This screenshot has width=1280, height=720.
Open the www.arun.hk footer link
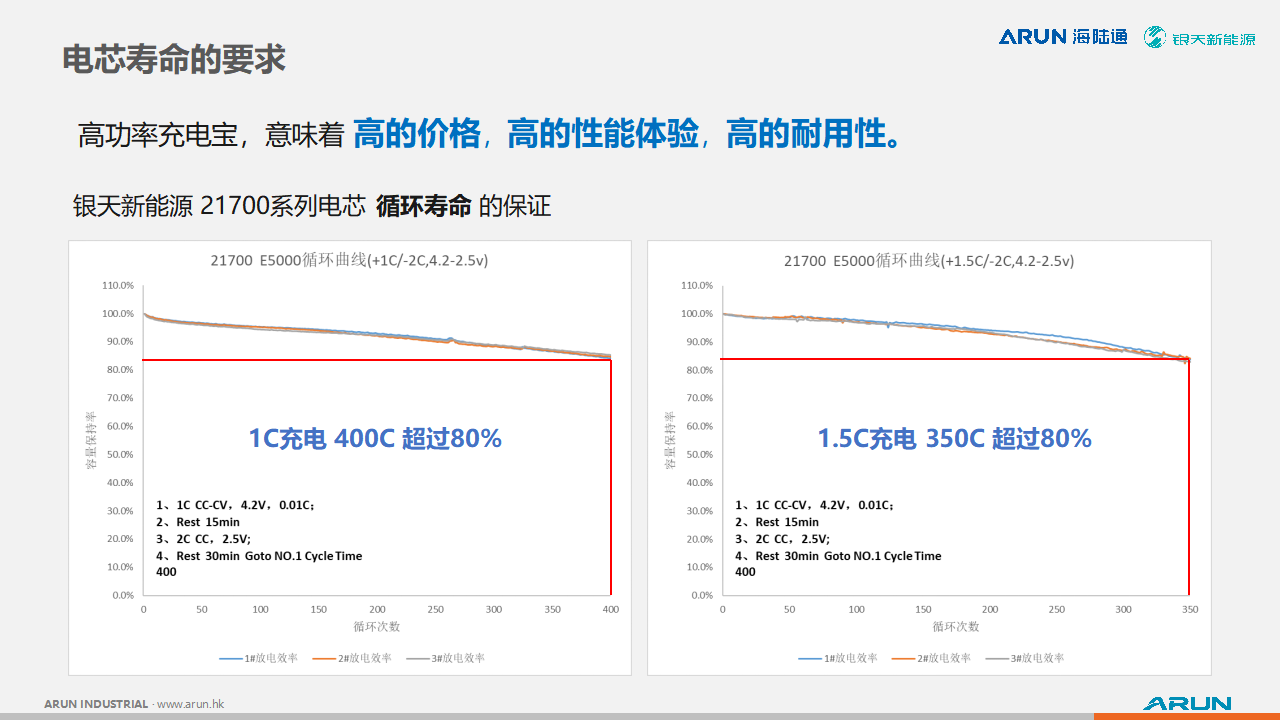pos(190,704)
